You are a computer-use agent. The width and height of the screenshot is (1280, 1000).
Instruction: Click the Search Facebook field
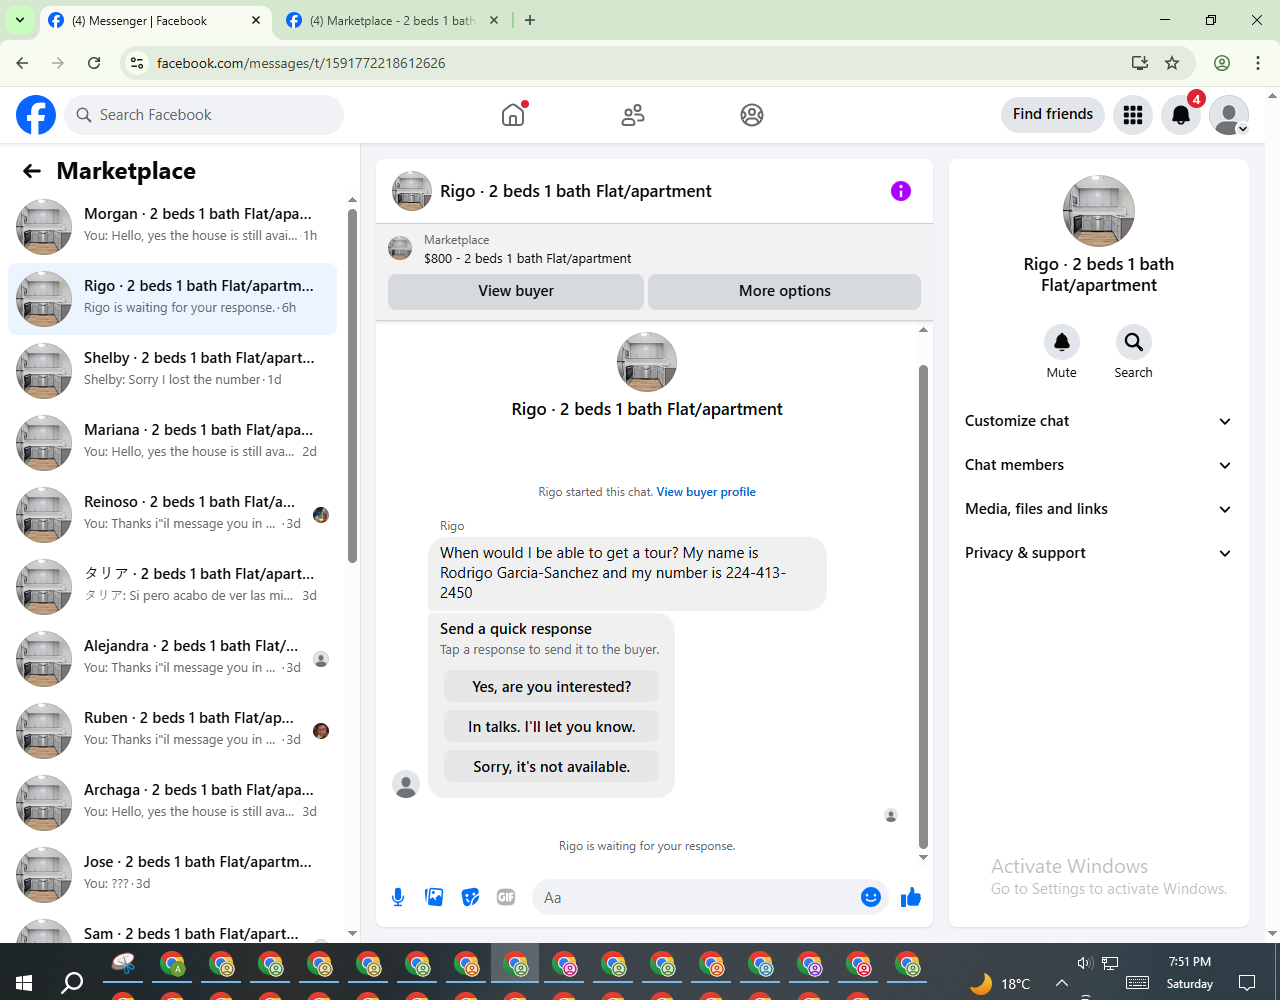click(204, 115)
